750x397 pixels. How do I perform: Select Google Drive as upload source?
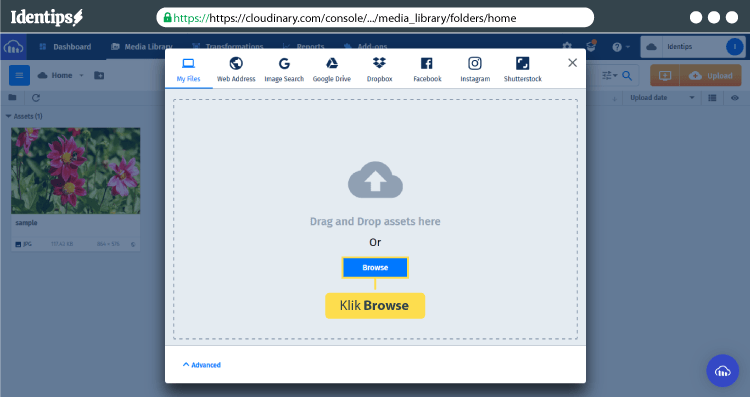331,69
